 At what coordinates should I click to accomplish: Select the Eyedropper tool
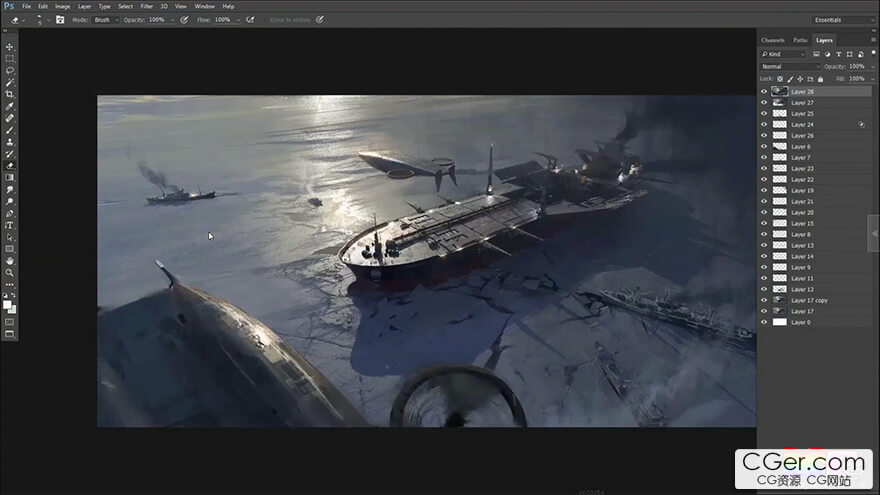coord(10,106)
